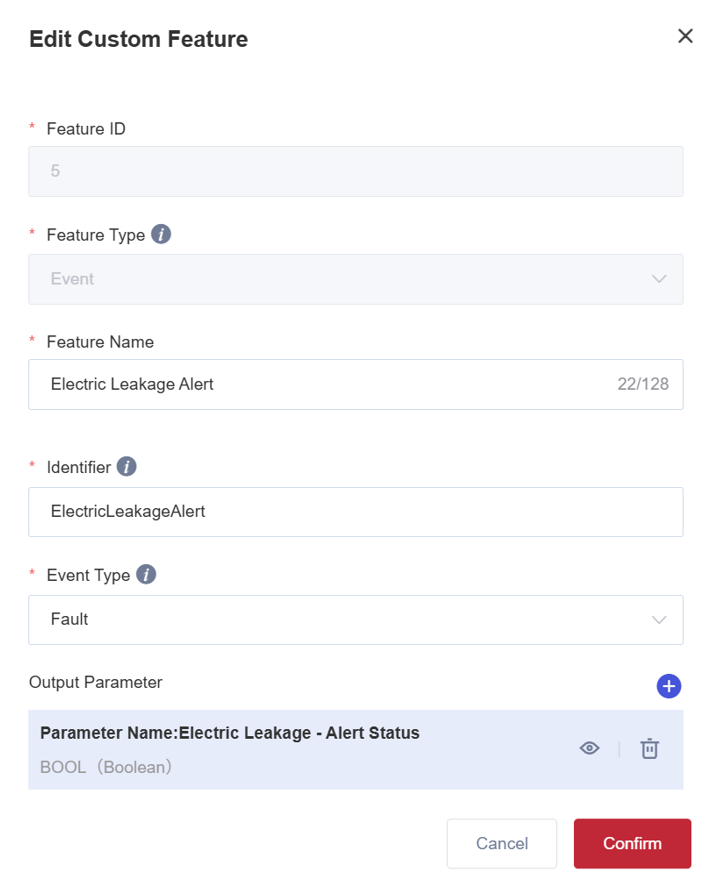Screen dimensions: 712x896
Task: Close the Edit Custom Feature dialog
Action: pyautogui.click(x=685, y=36)
